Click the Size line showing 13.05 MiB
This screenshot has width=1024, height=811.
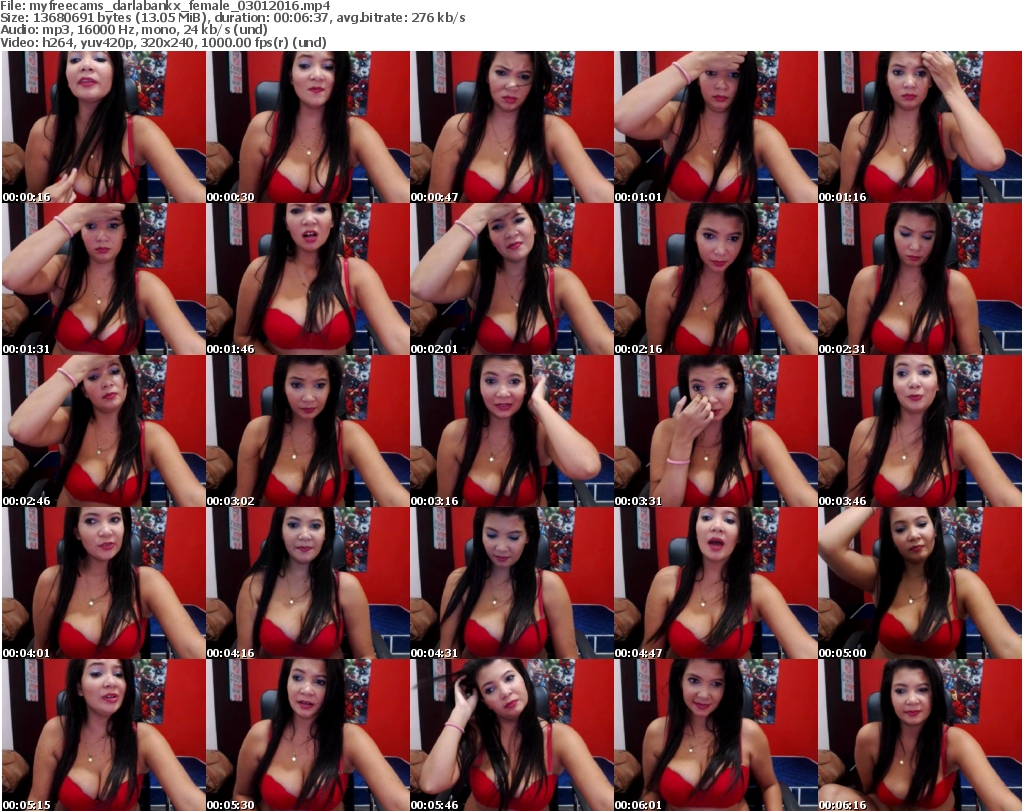point(232,18)
